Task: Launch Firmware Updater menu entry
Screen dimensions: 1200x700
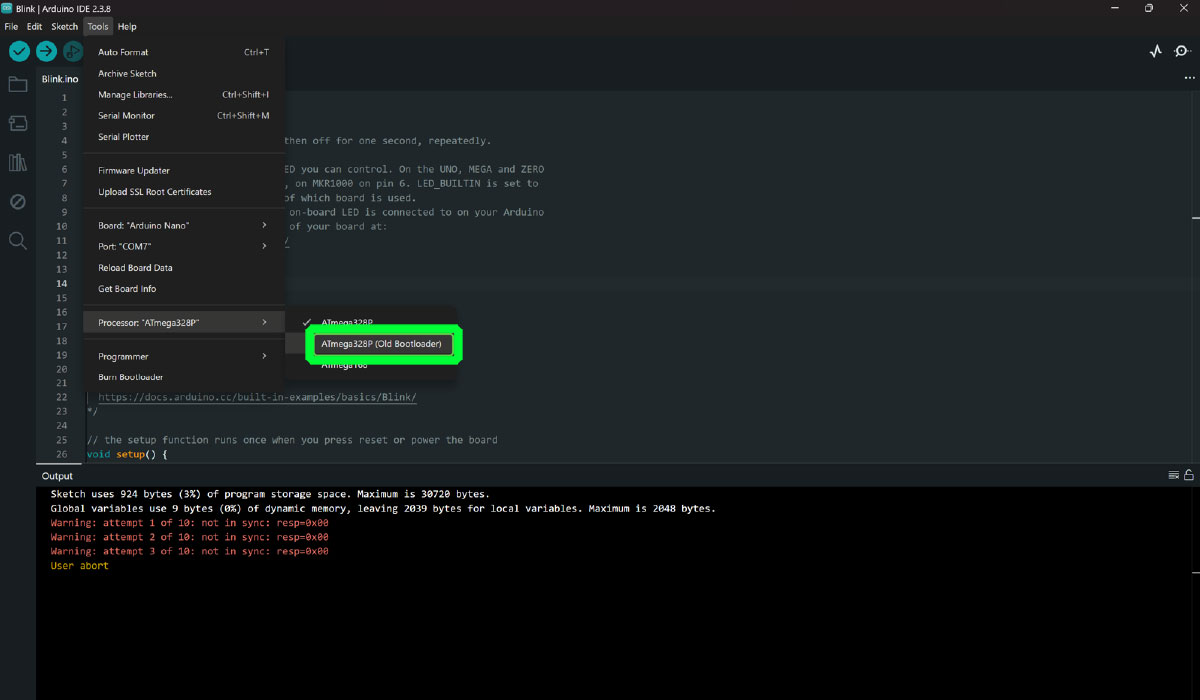Action: (184, 170)
